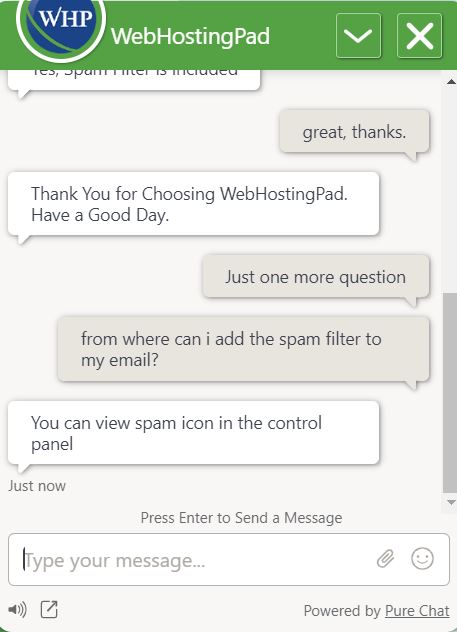The width and height of the screenshot is (457, 632).
Task: Click the 'Just one more question' bubble
Action: pos(316,277)
